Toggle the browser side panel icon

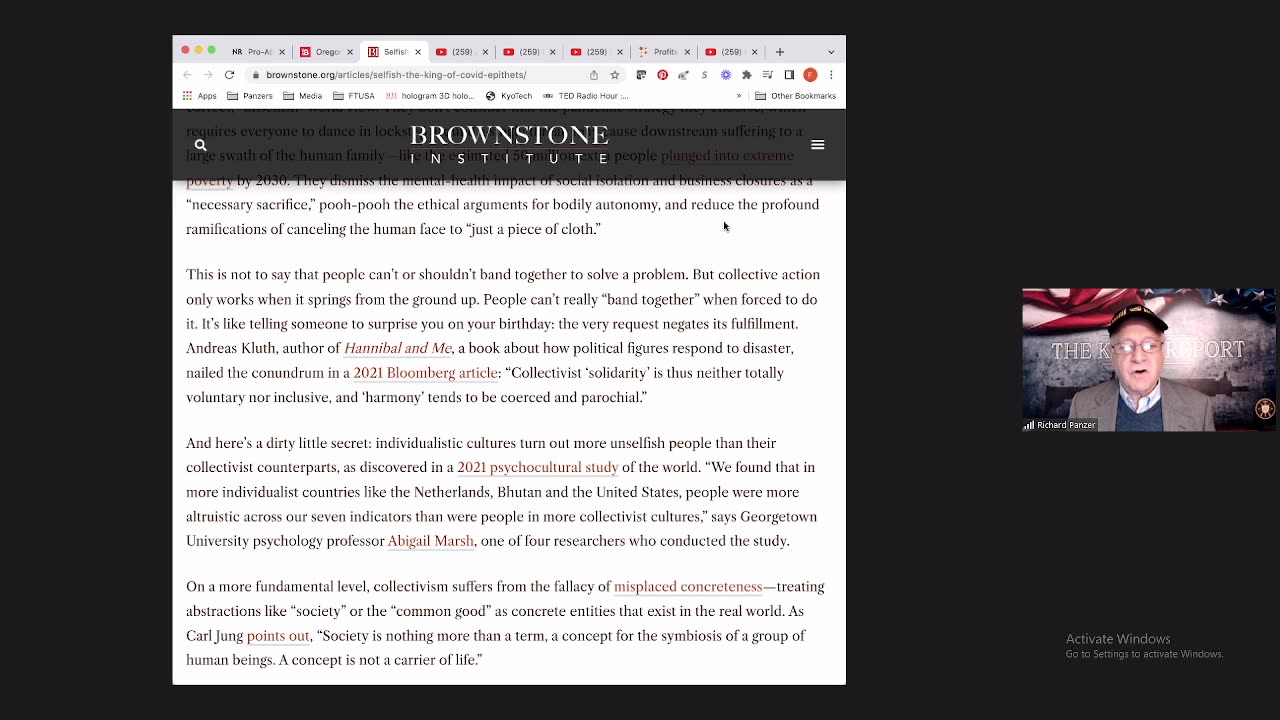[789, 75]
